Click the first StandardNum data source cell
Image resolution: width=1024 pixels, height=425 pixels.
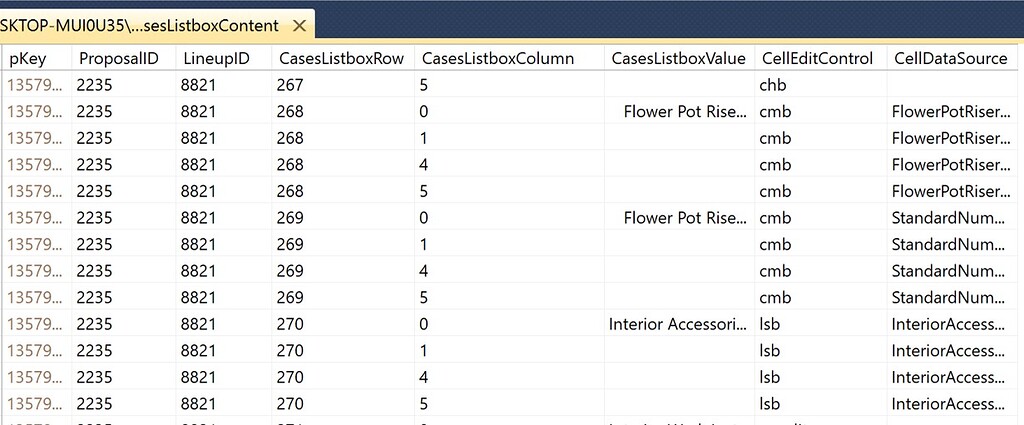(x=951, y=218)
